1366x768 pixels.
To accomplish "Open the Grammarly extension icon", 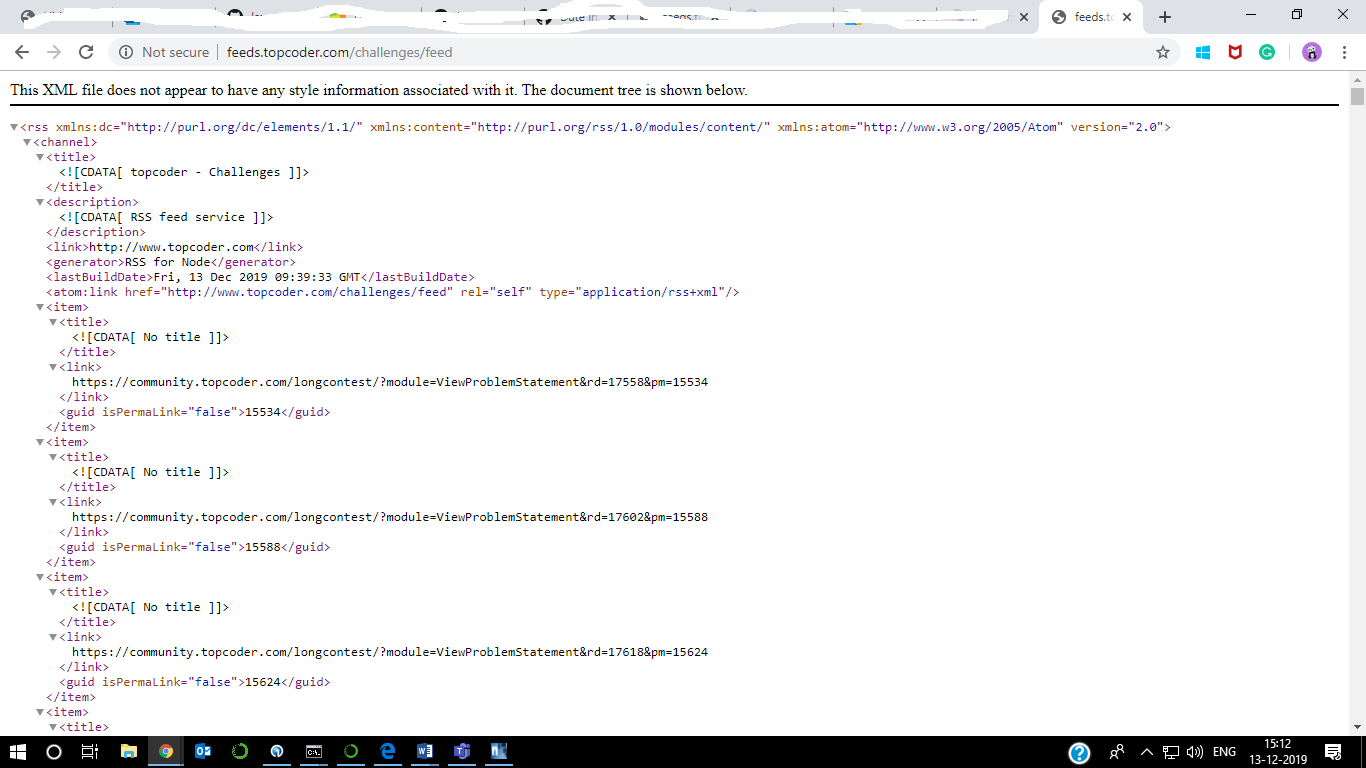I will pyautogui.click(x=1267, y=52).
